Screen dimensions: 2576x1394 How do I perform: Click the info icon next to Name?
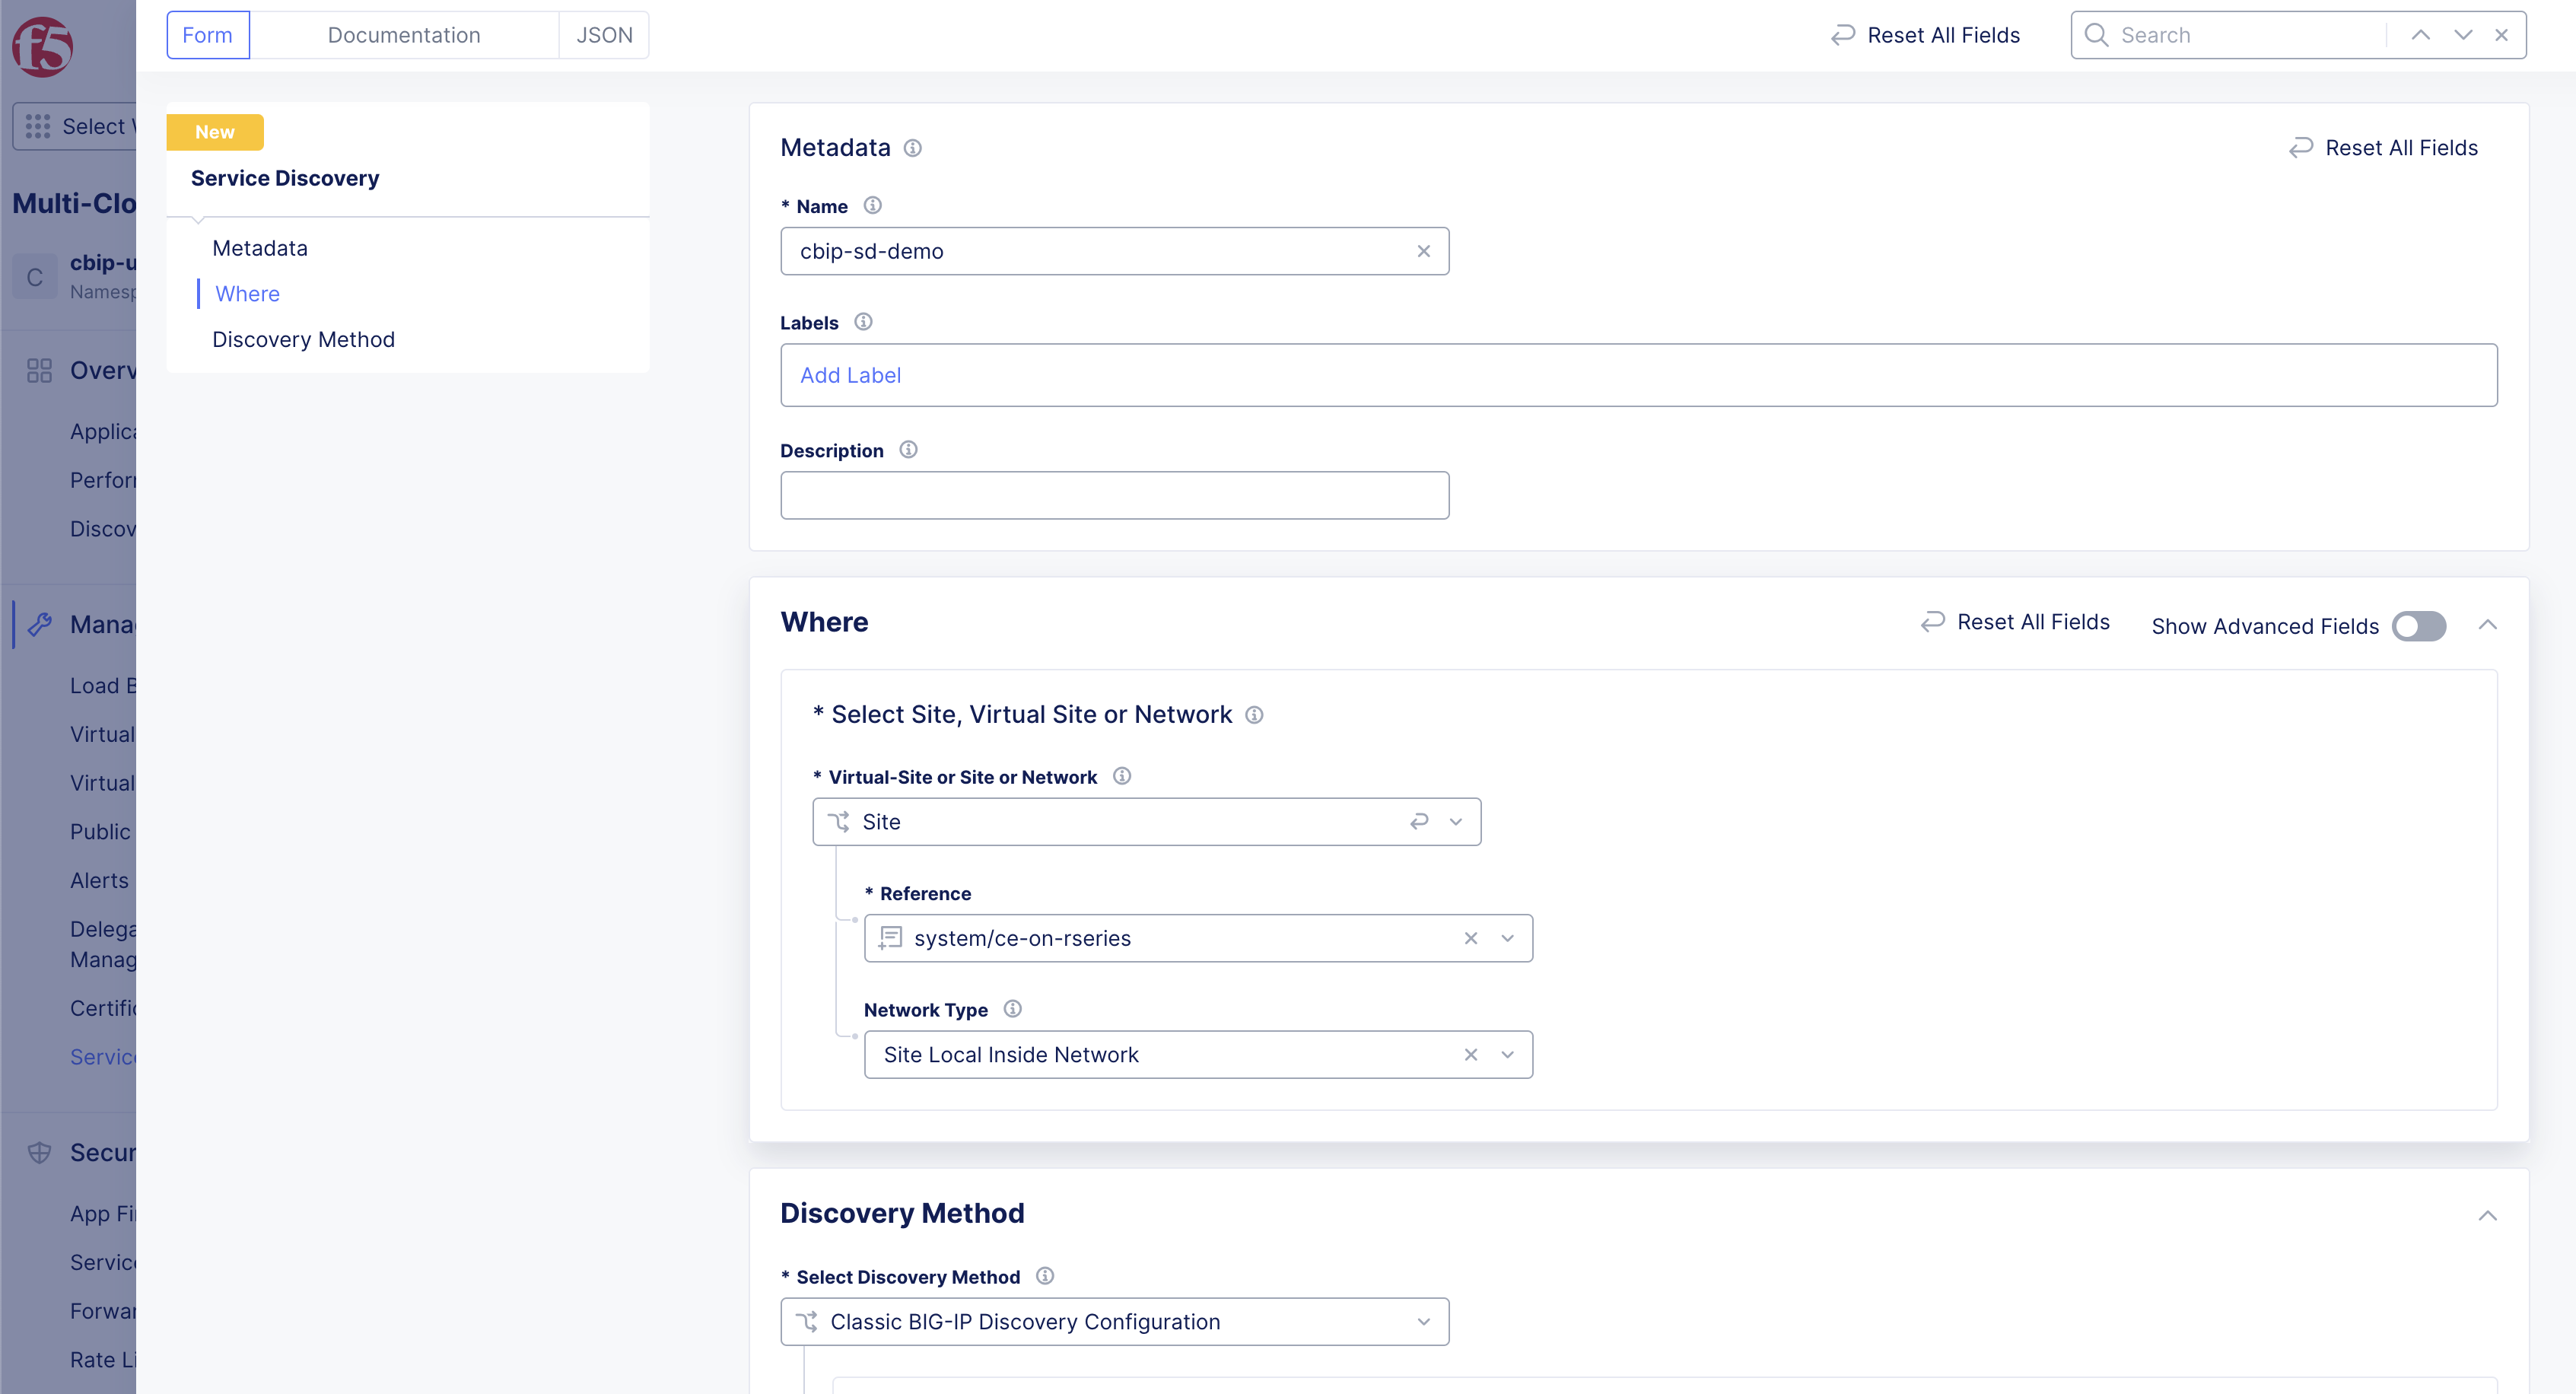coord(872,205)
